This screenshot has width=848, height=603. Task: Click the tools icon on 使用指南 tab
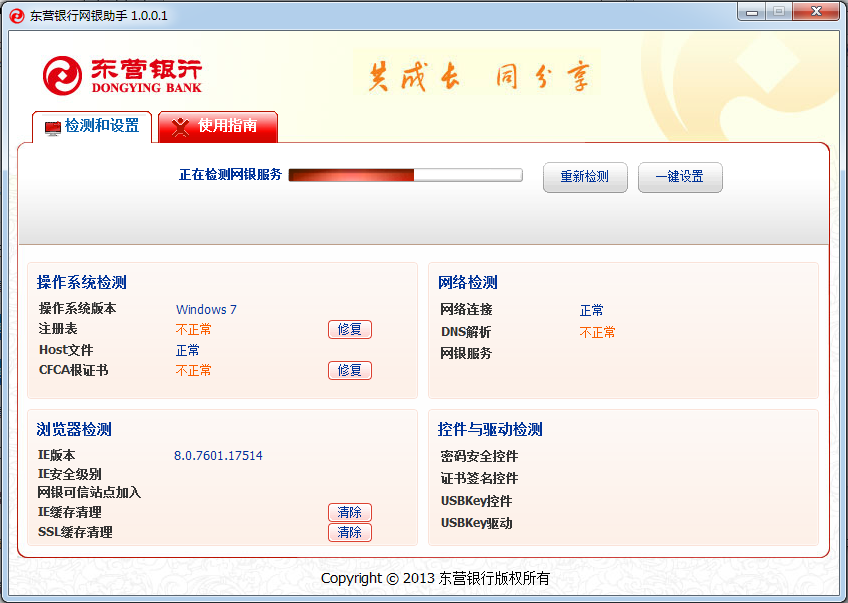click(180, 127)
